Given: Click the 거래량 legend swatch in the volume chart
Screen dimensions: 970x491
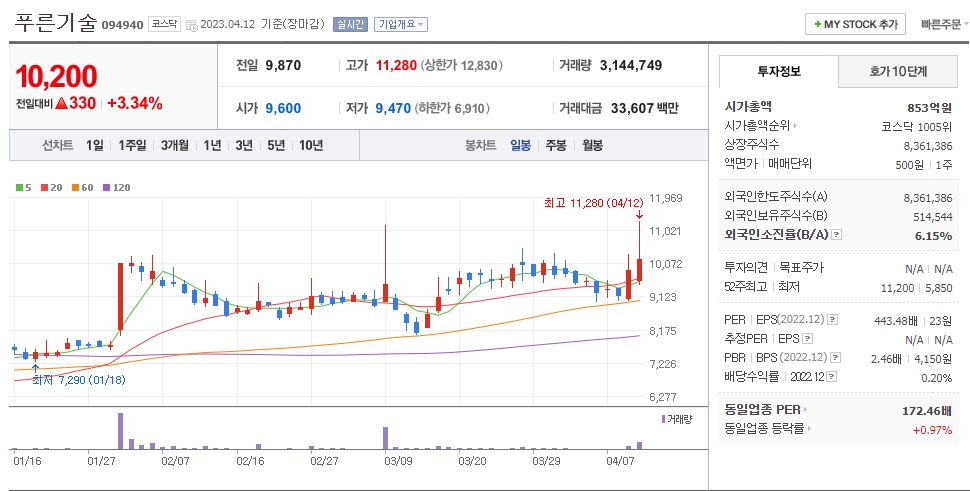Looking at the screenshot, I should pyautogui.click(x=664, y=419).
